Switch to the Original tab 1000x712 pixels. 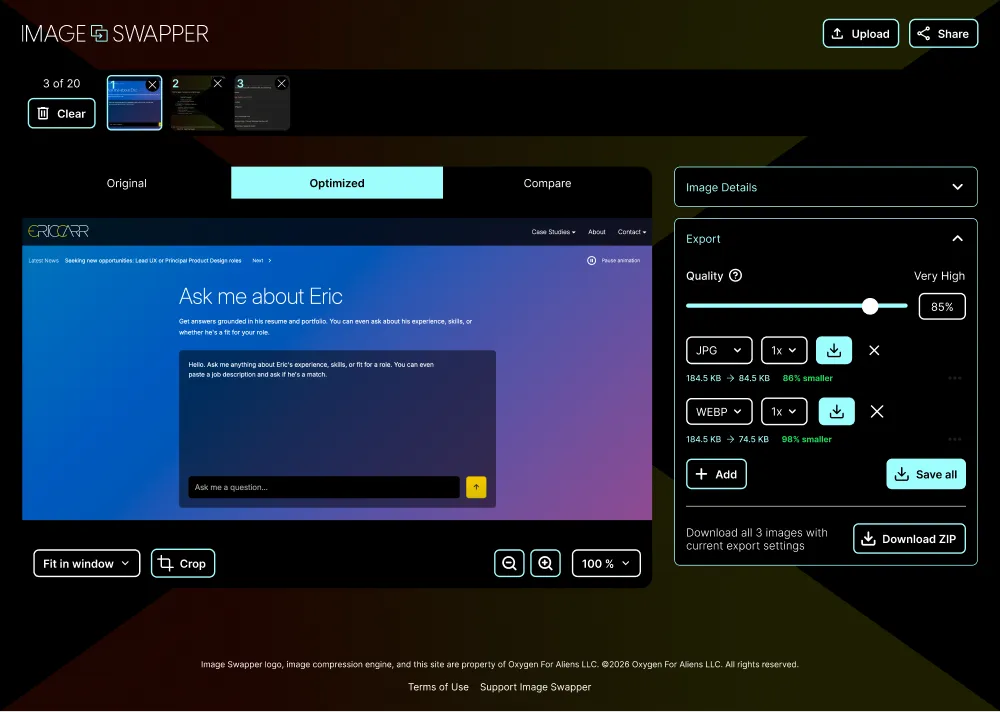click(x=126, y=183)
